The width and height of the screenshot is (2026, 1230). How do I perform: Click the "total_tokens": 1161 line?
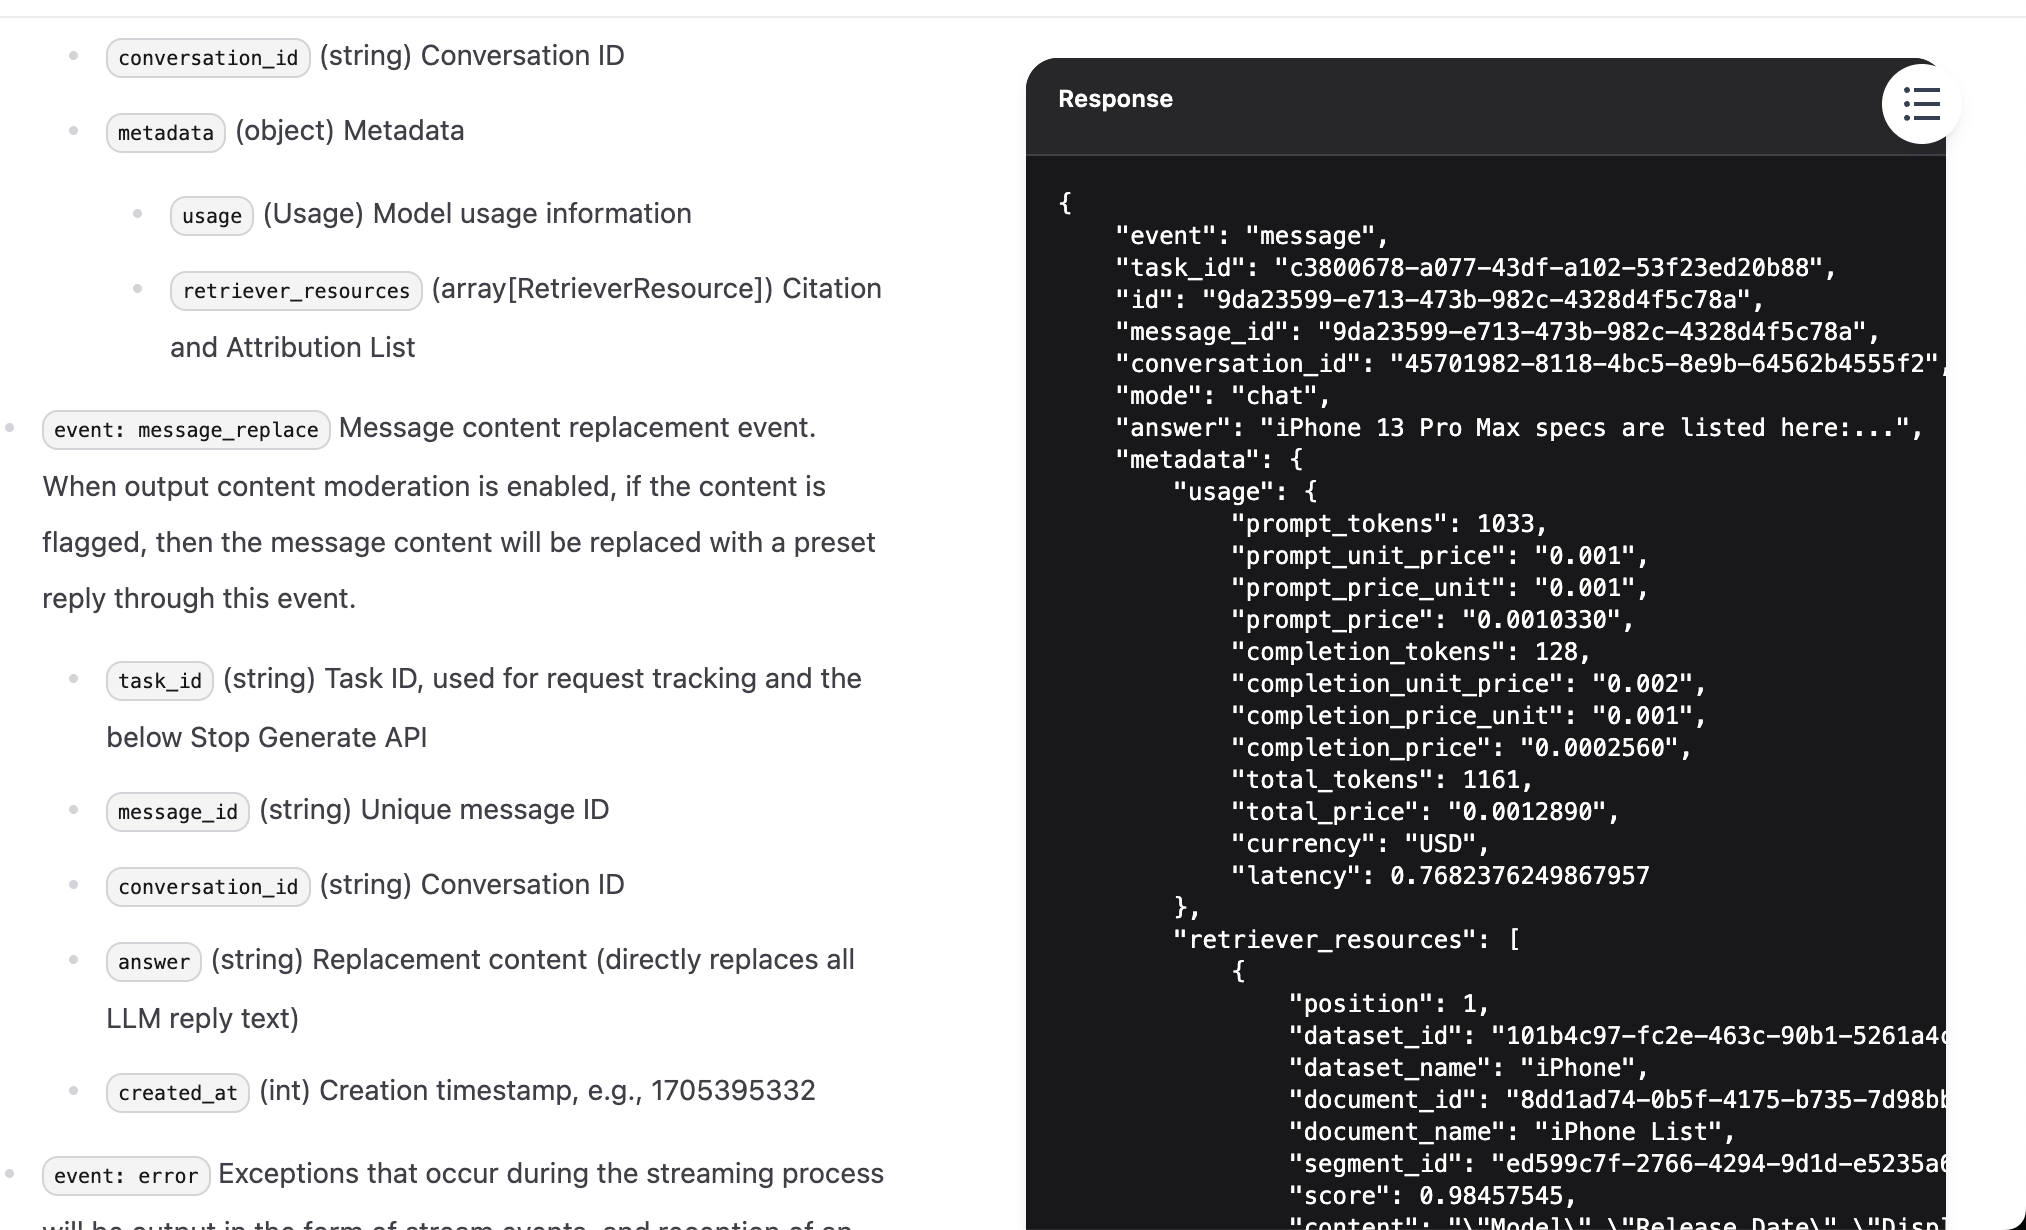[1381, 780]
